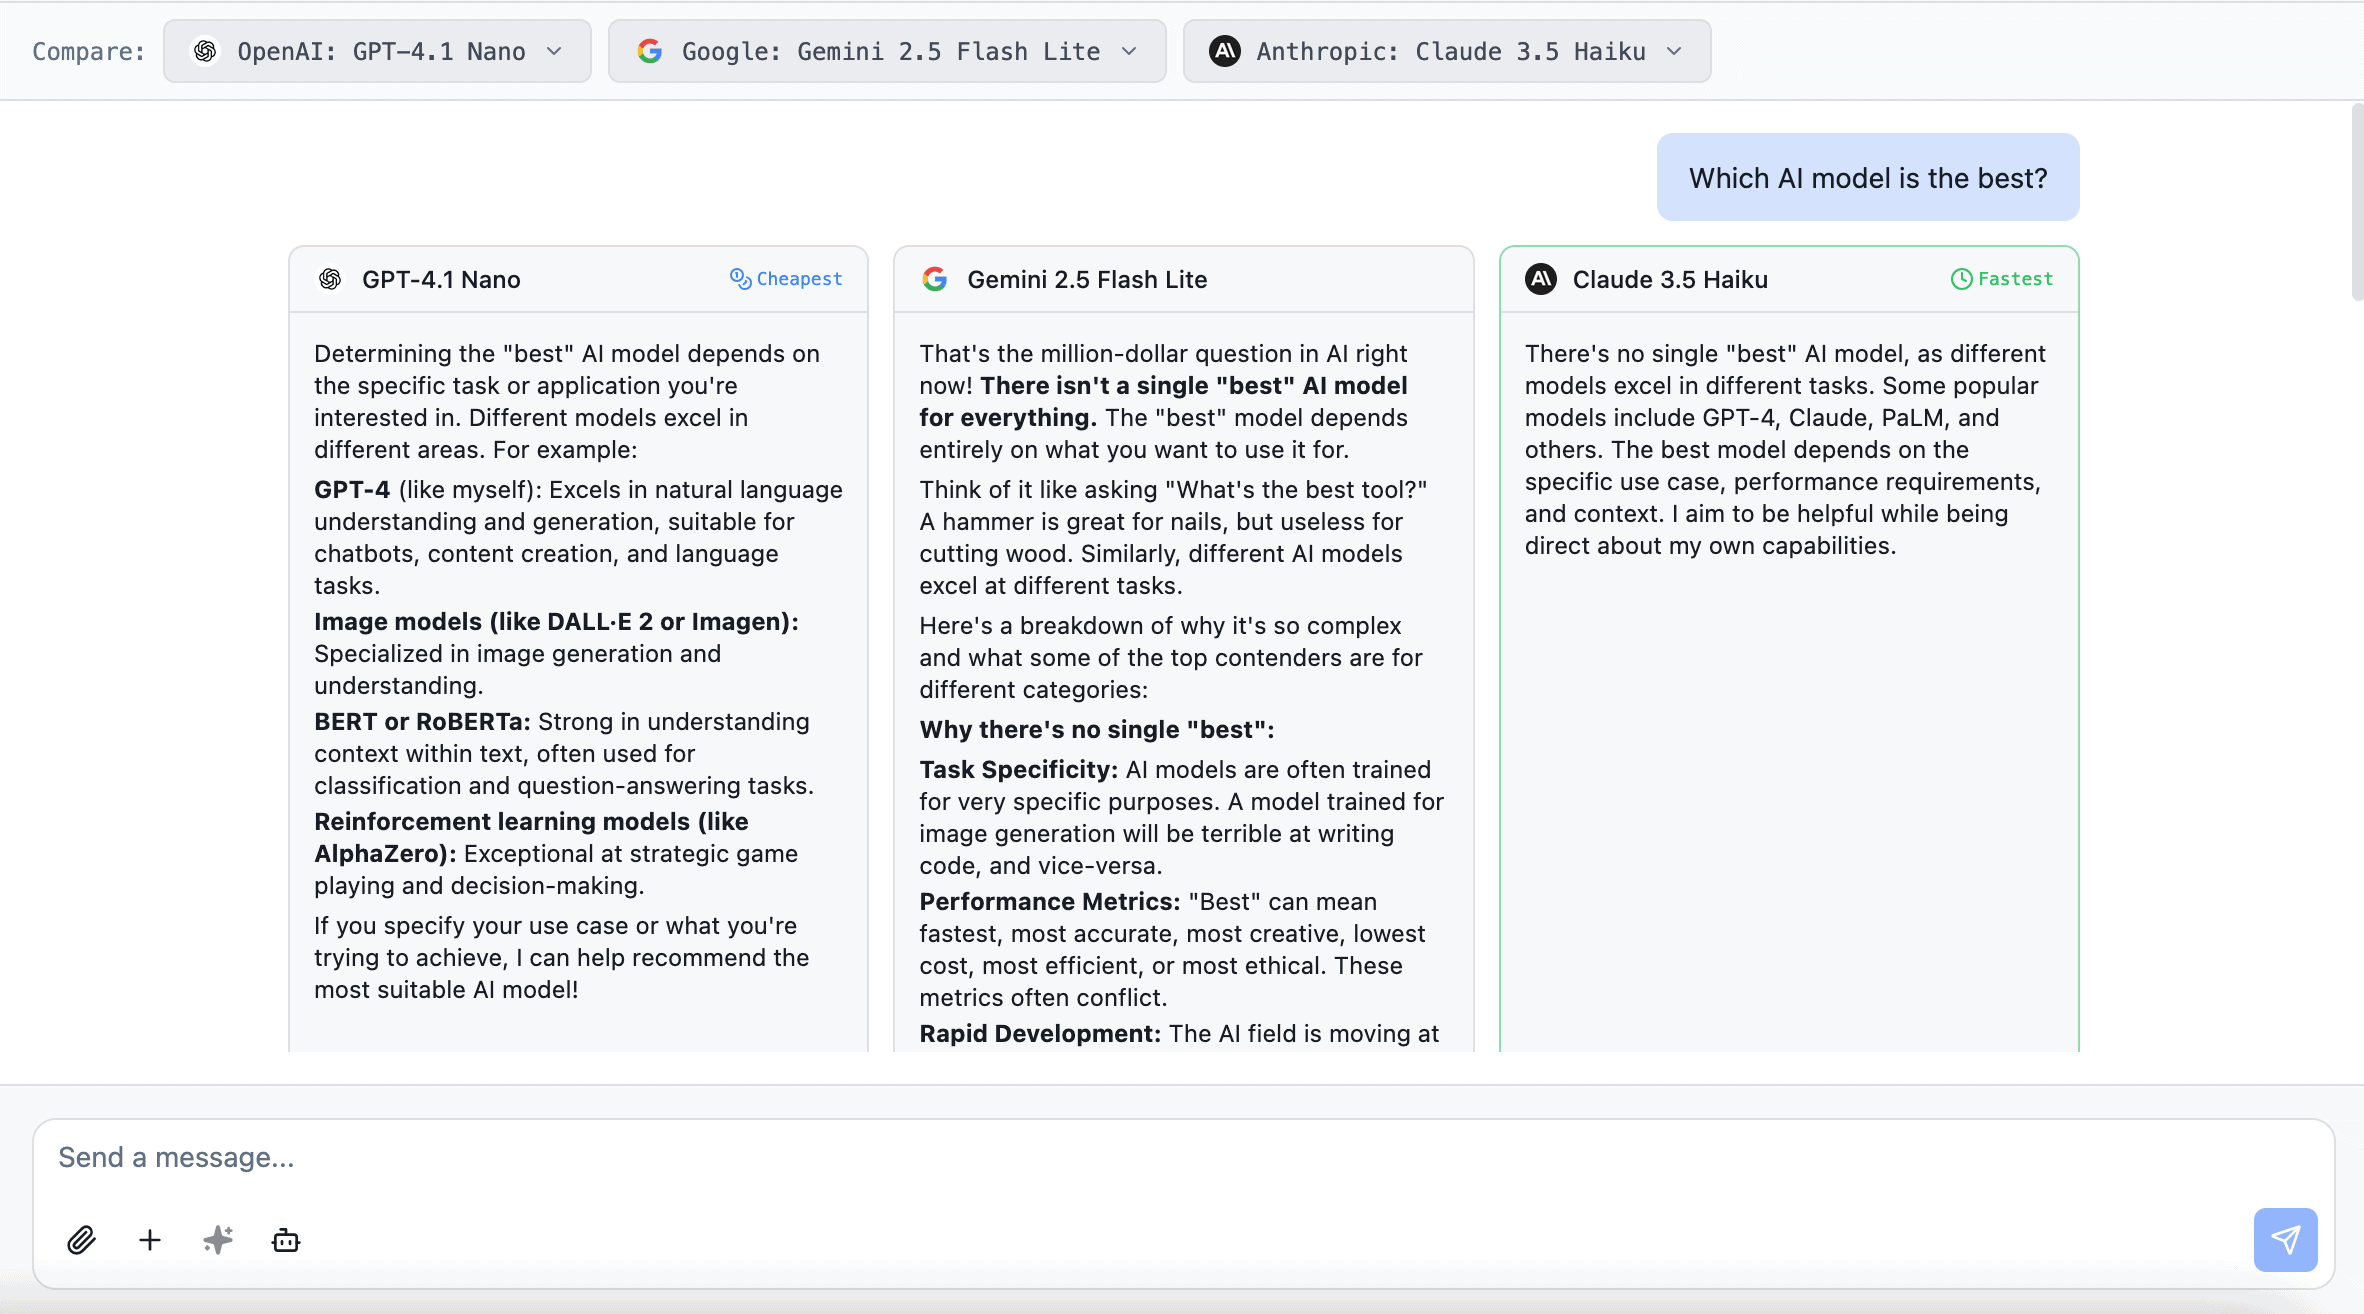Click the 'Which AI model is the best?' message bubble
The height and width of the screenshot is (1314, 2364).
pyautogui.click(x=1867, y=177)
